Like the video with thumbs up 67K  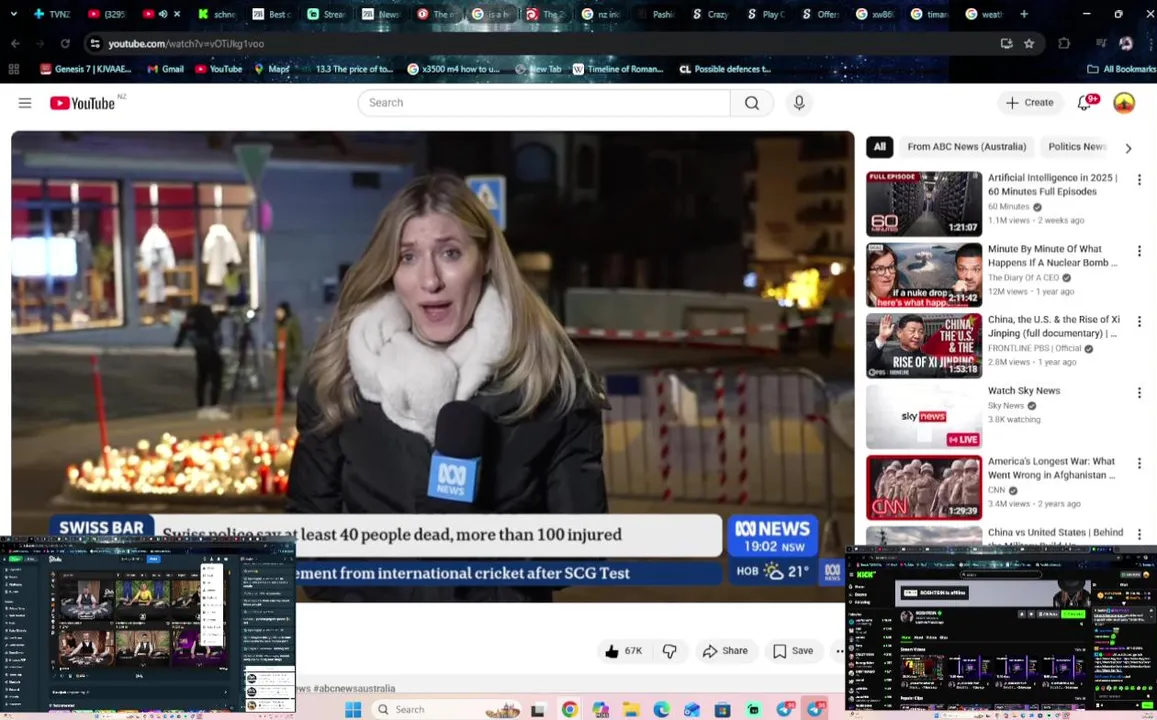[624, 651]
